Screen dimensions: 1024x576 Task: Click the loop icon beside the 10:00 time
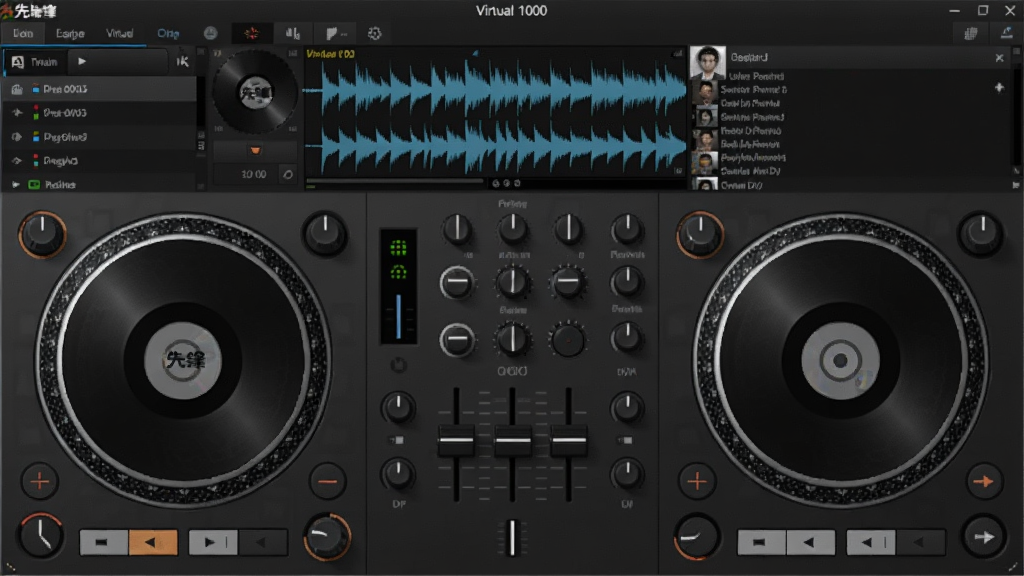click(x=287, y=174)
